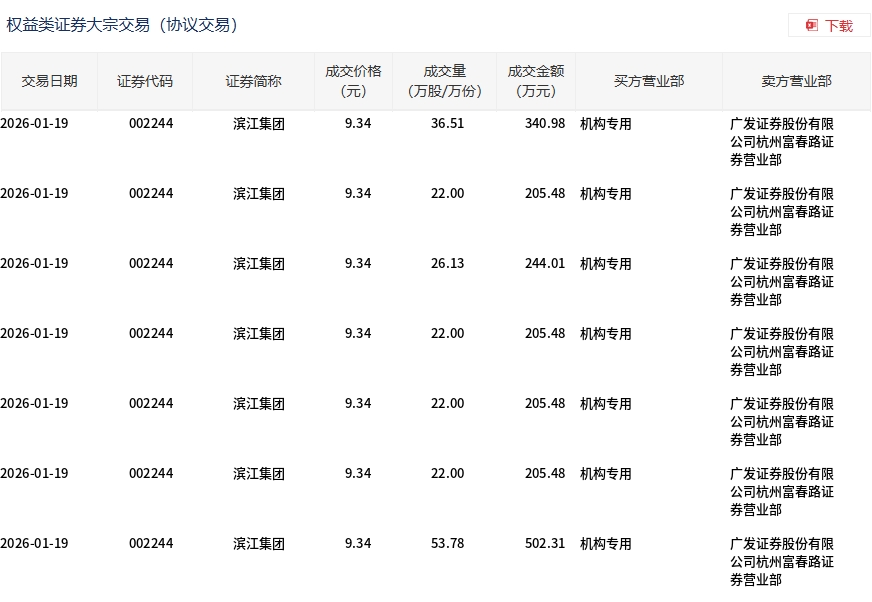Screen dimensions: 872x602
Task: Select the 成交量 column header
Action: (x=445, y=81)
